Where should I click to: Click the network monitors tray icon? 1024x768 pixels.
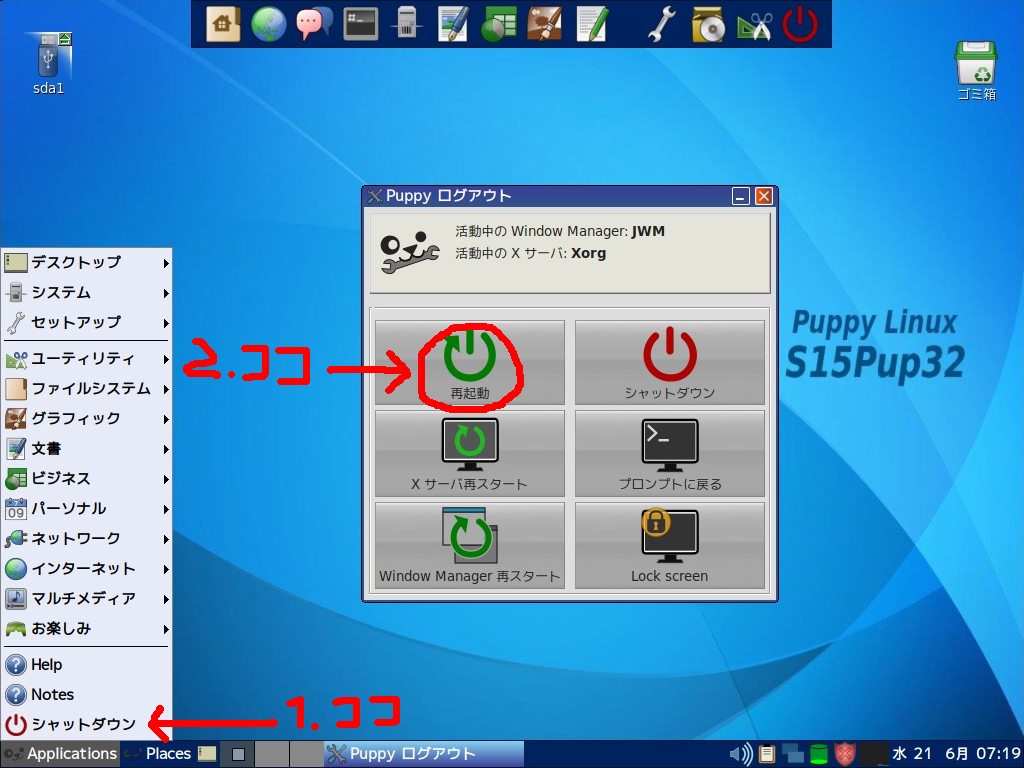pyautogui.click(x=793, y=754)
